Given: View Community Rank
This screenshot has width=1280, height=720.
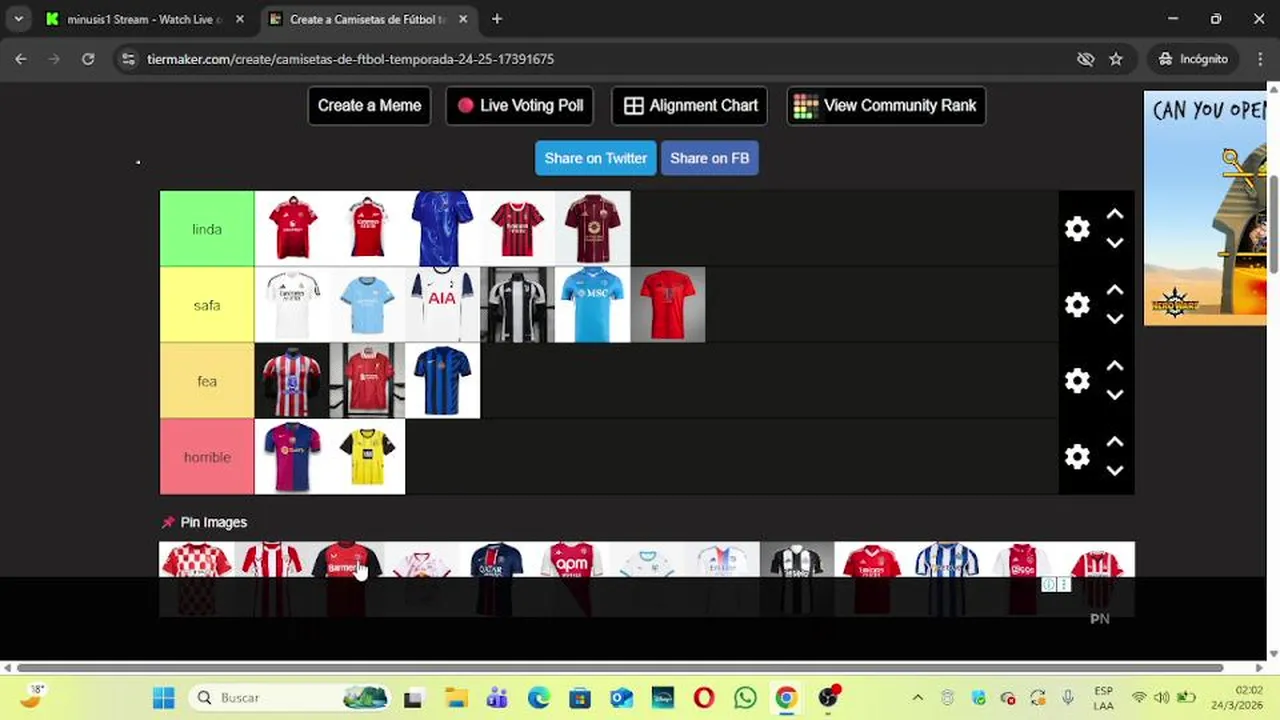Looking at the screenshot, I should pos(886,106).
